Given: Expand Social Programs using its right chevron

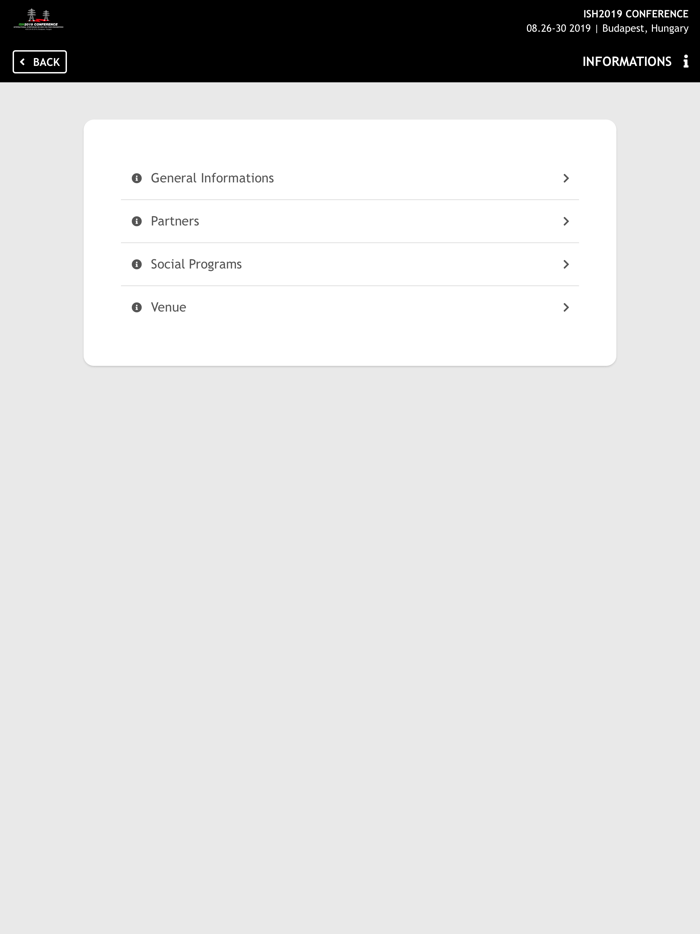Looking at the screenshot, I should [x=566, y=264].
